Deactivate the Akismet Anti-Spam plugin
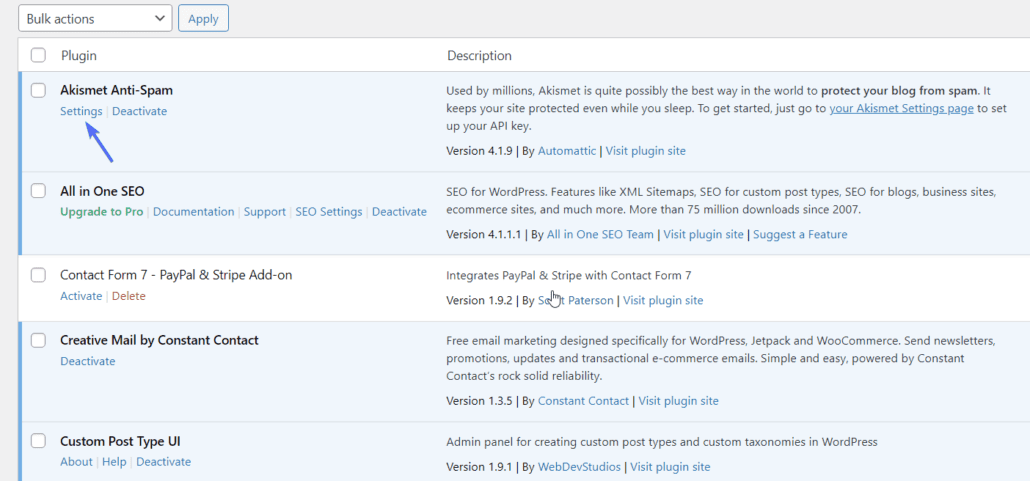 point(139,111)
